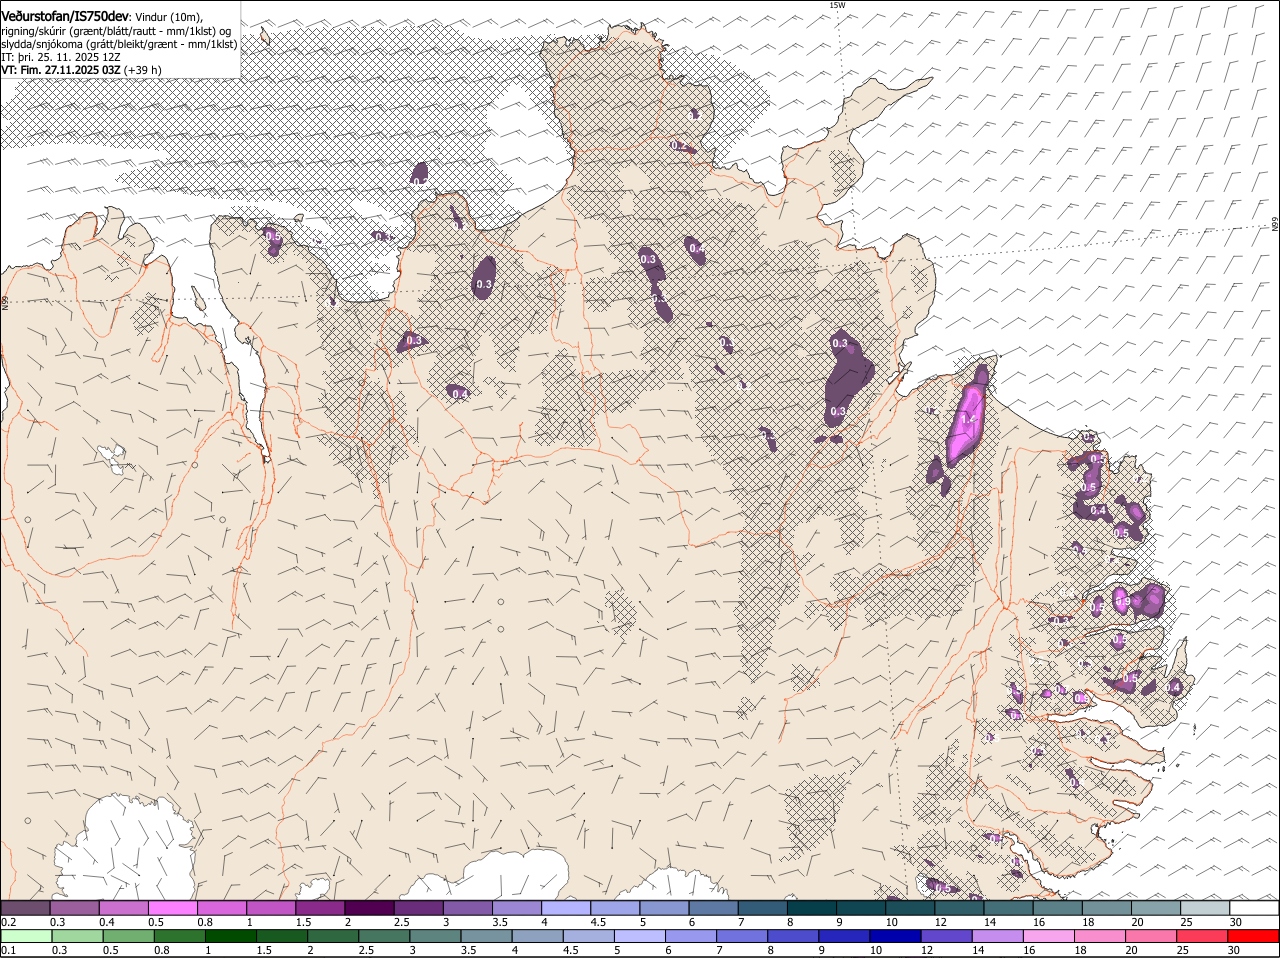This screenshot has height=958, width=1280.
Task: Click the darkest purple 2 snow legend swatch
Action: click(369, 908)
